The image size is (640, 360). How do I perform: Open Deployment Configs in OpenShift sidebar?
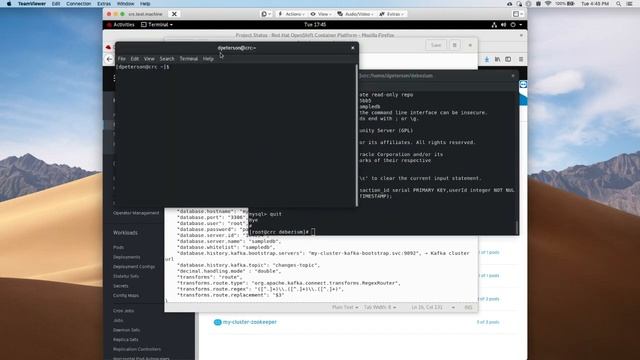(134, 267)
